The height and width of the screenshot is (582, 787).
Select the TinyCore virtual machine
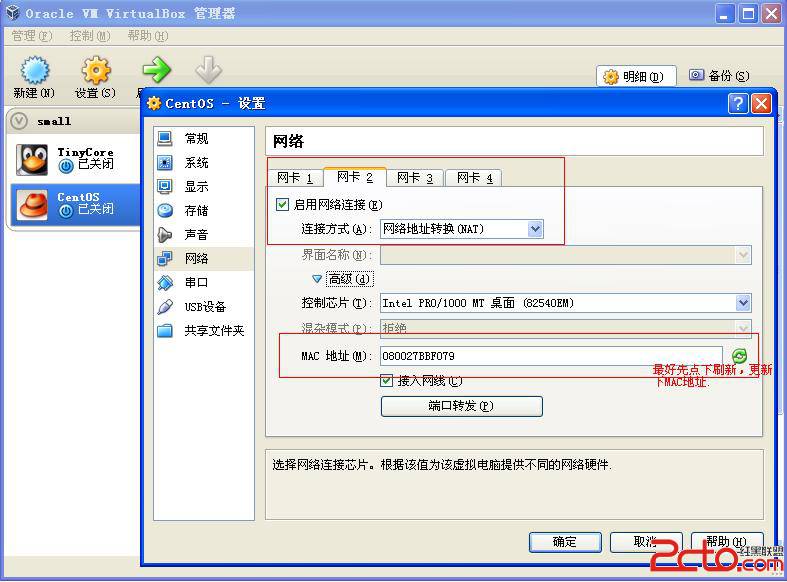(x=75, y=159)
